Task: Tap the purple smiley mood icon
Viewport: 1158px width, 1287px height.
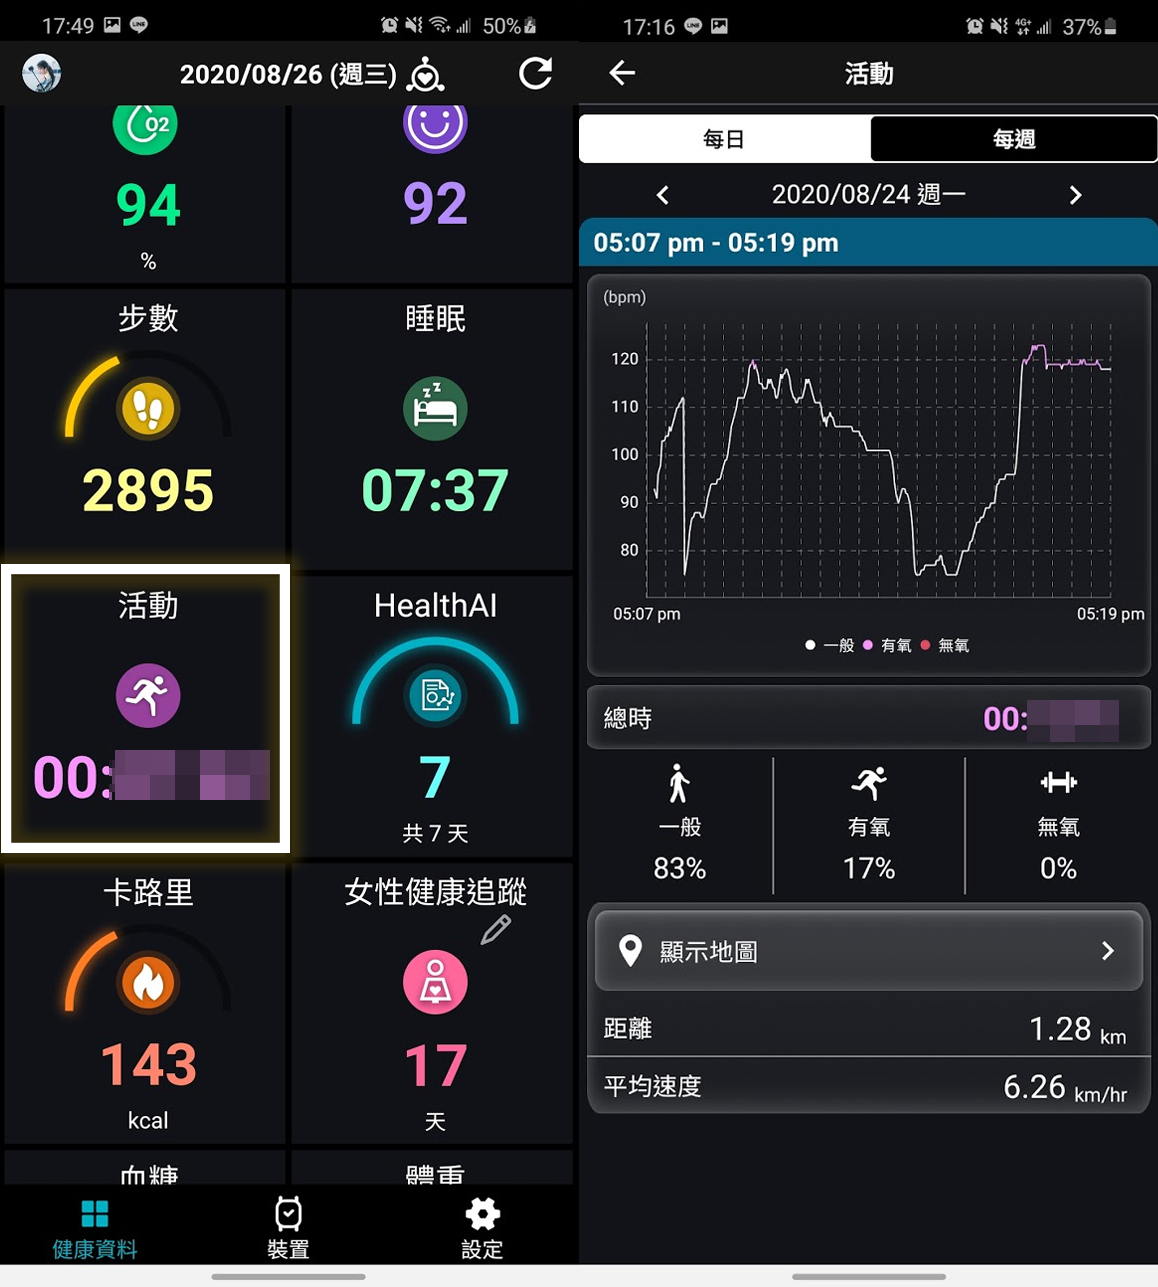Action: [x=435, y=126]
